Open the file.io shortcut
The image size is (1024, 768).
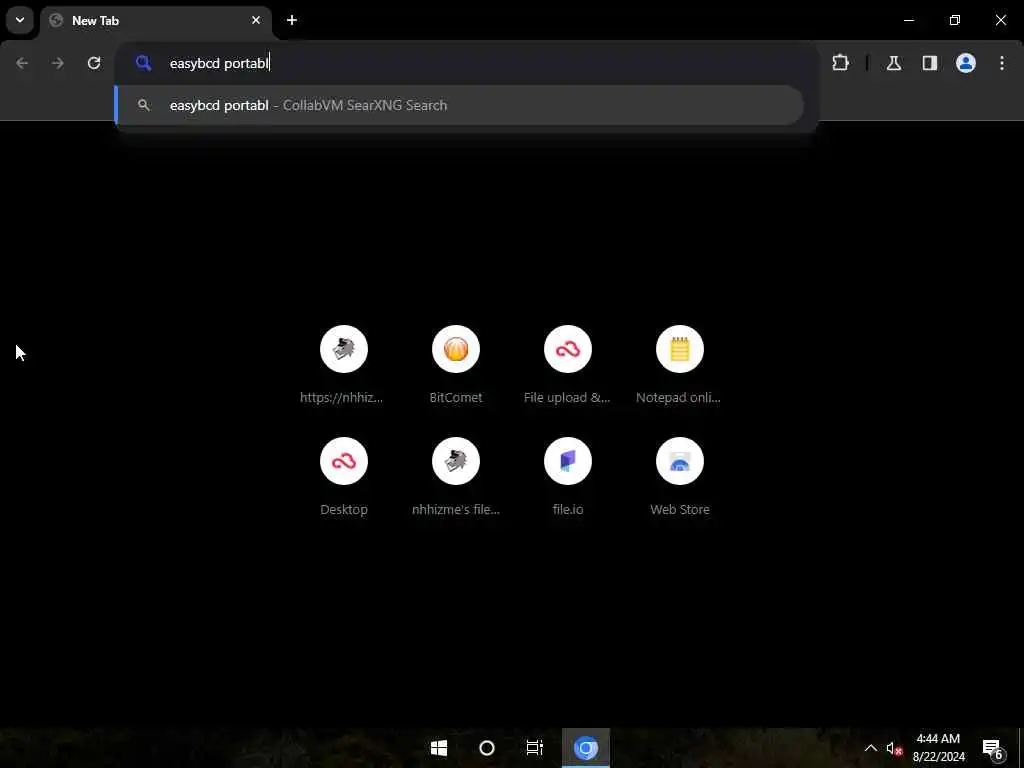(x=568, y=477)
